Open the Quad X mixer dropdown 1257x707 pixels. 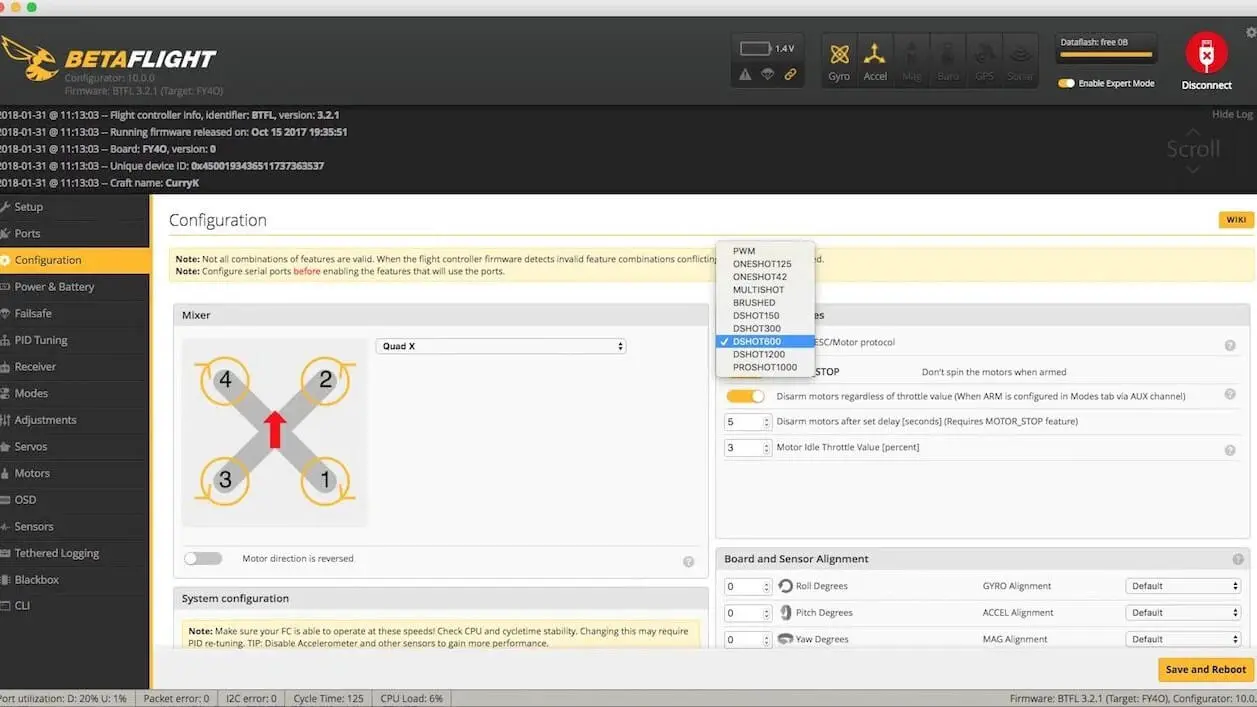click(501, 346)
